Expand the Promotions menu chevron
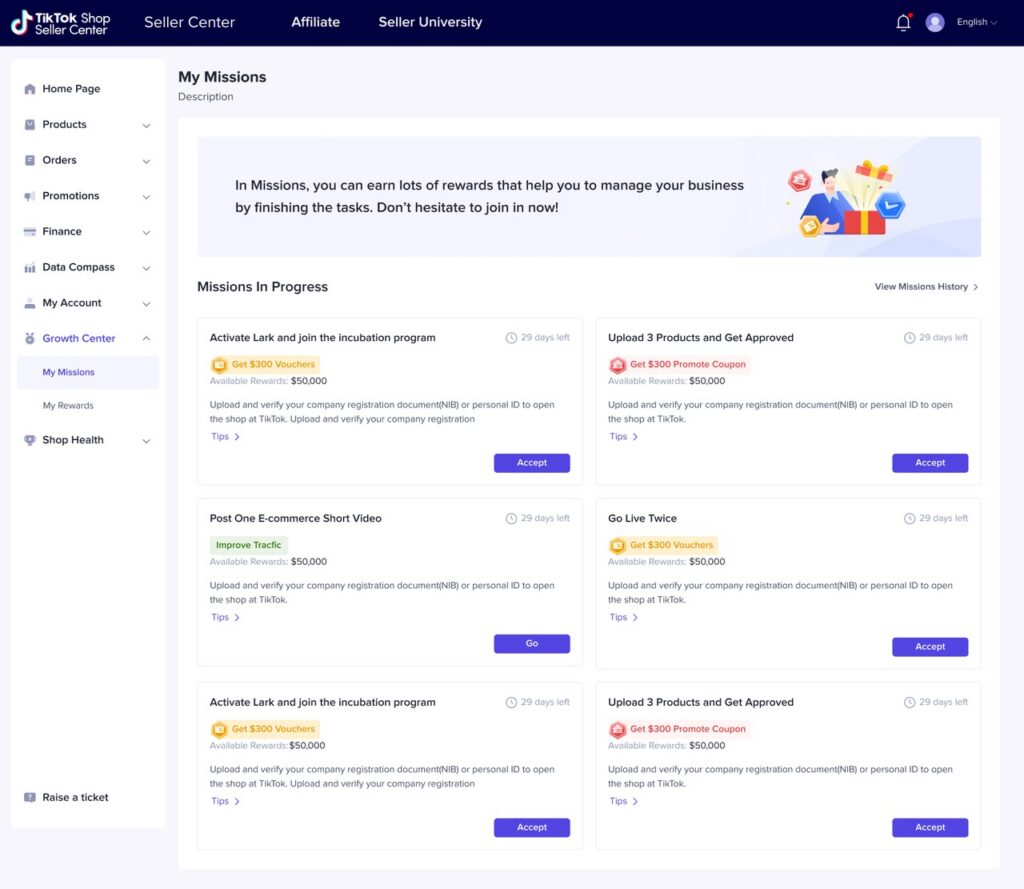The width and height of the screenshot is (1024, 889). [x=146, y=197]
